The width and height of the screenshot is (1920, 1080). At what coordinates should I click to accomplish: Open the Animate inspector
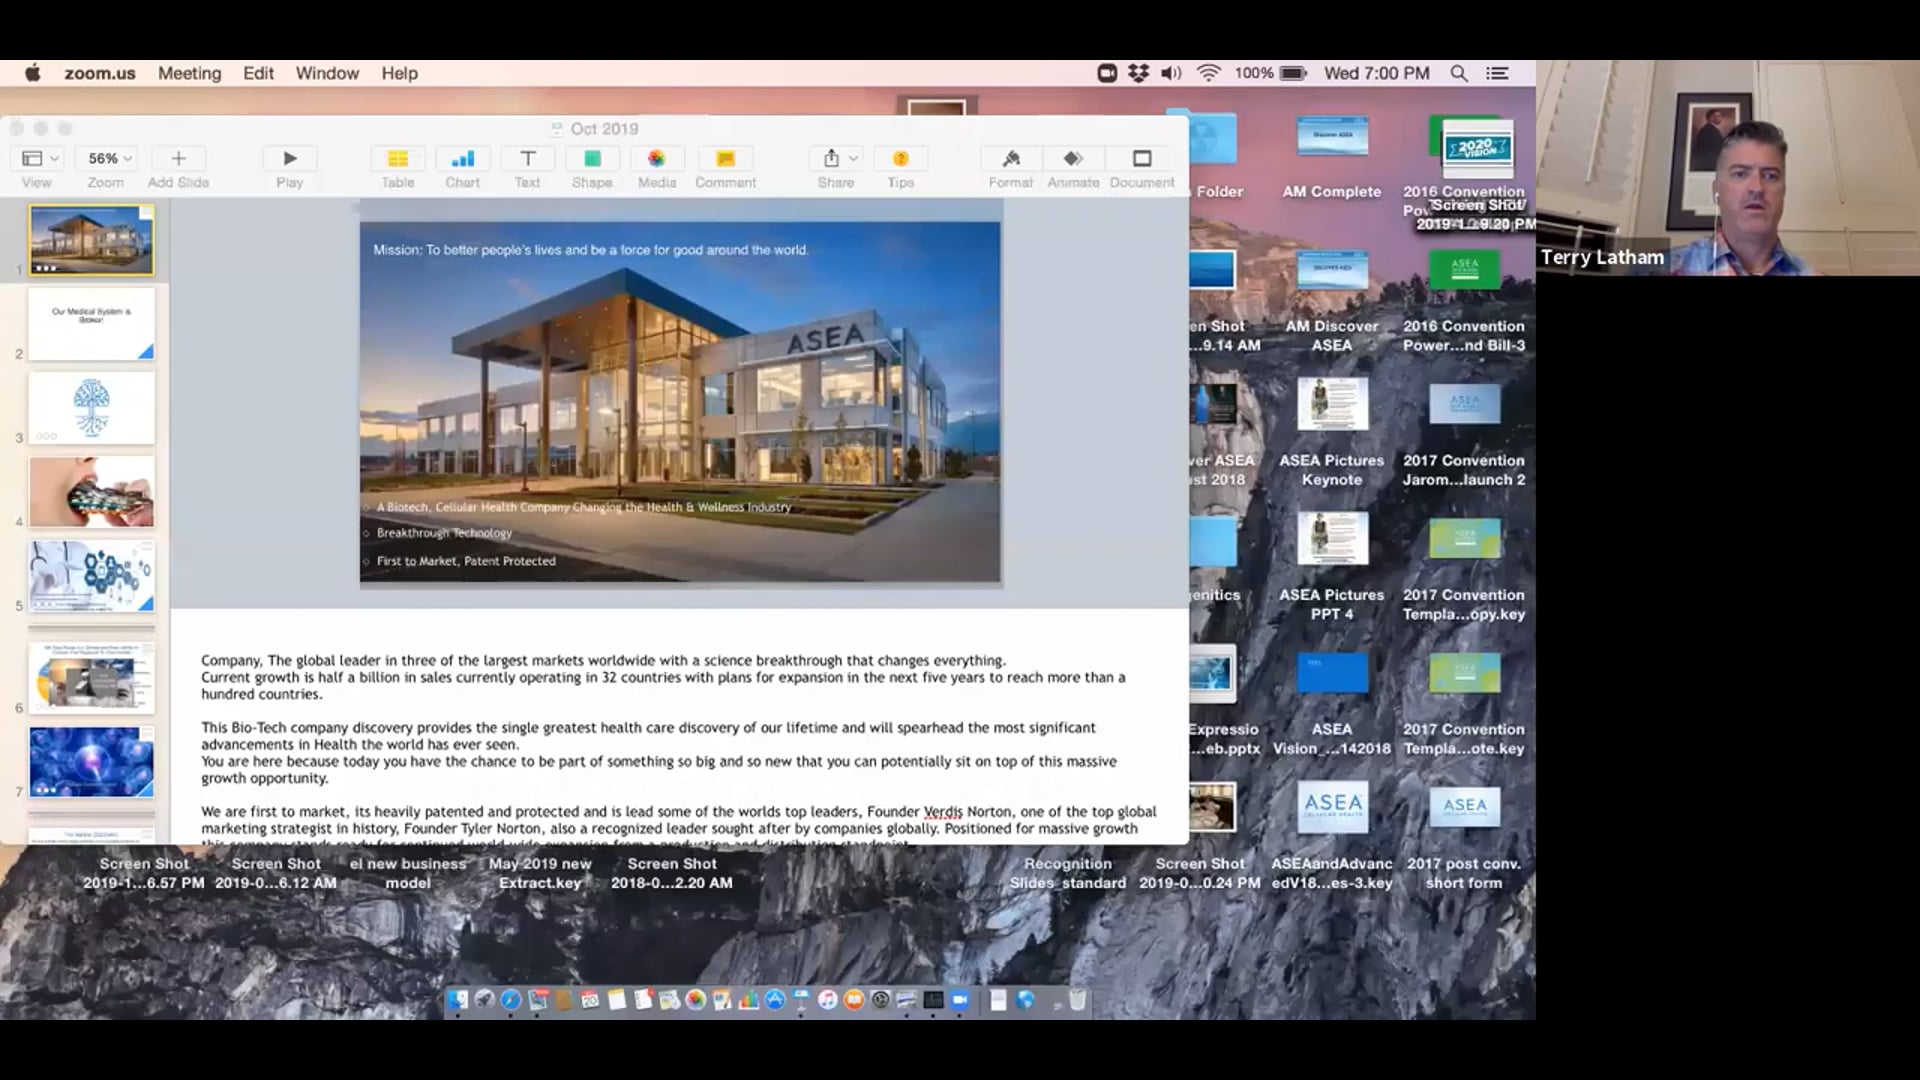[1073, 159]
